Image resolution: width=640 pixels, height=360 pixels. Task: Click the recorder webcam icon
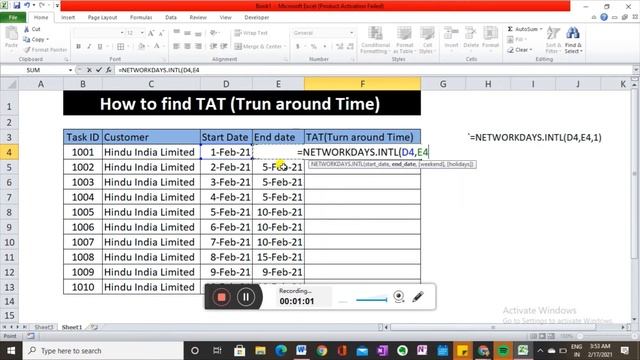(x=399, y=297)
